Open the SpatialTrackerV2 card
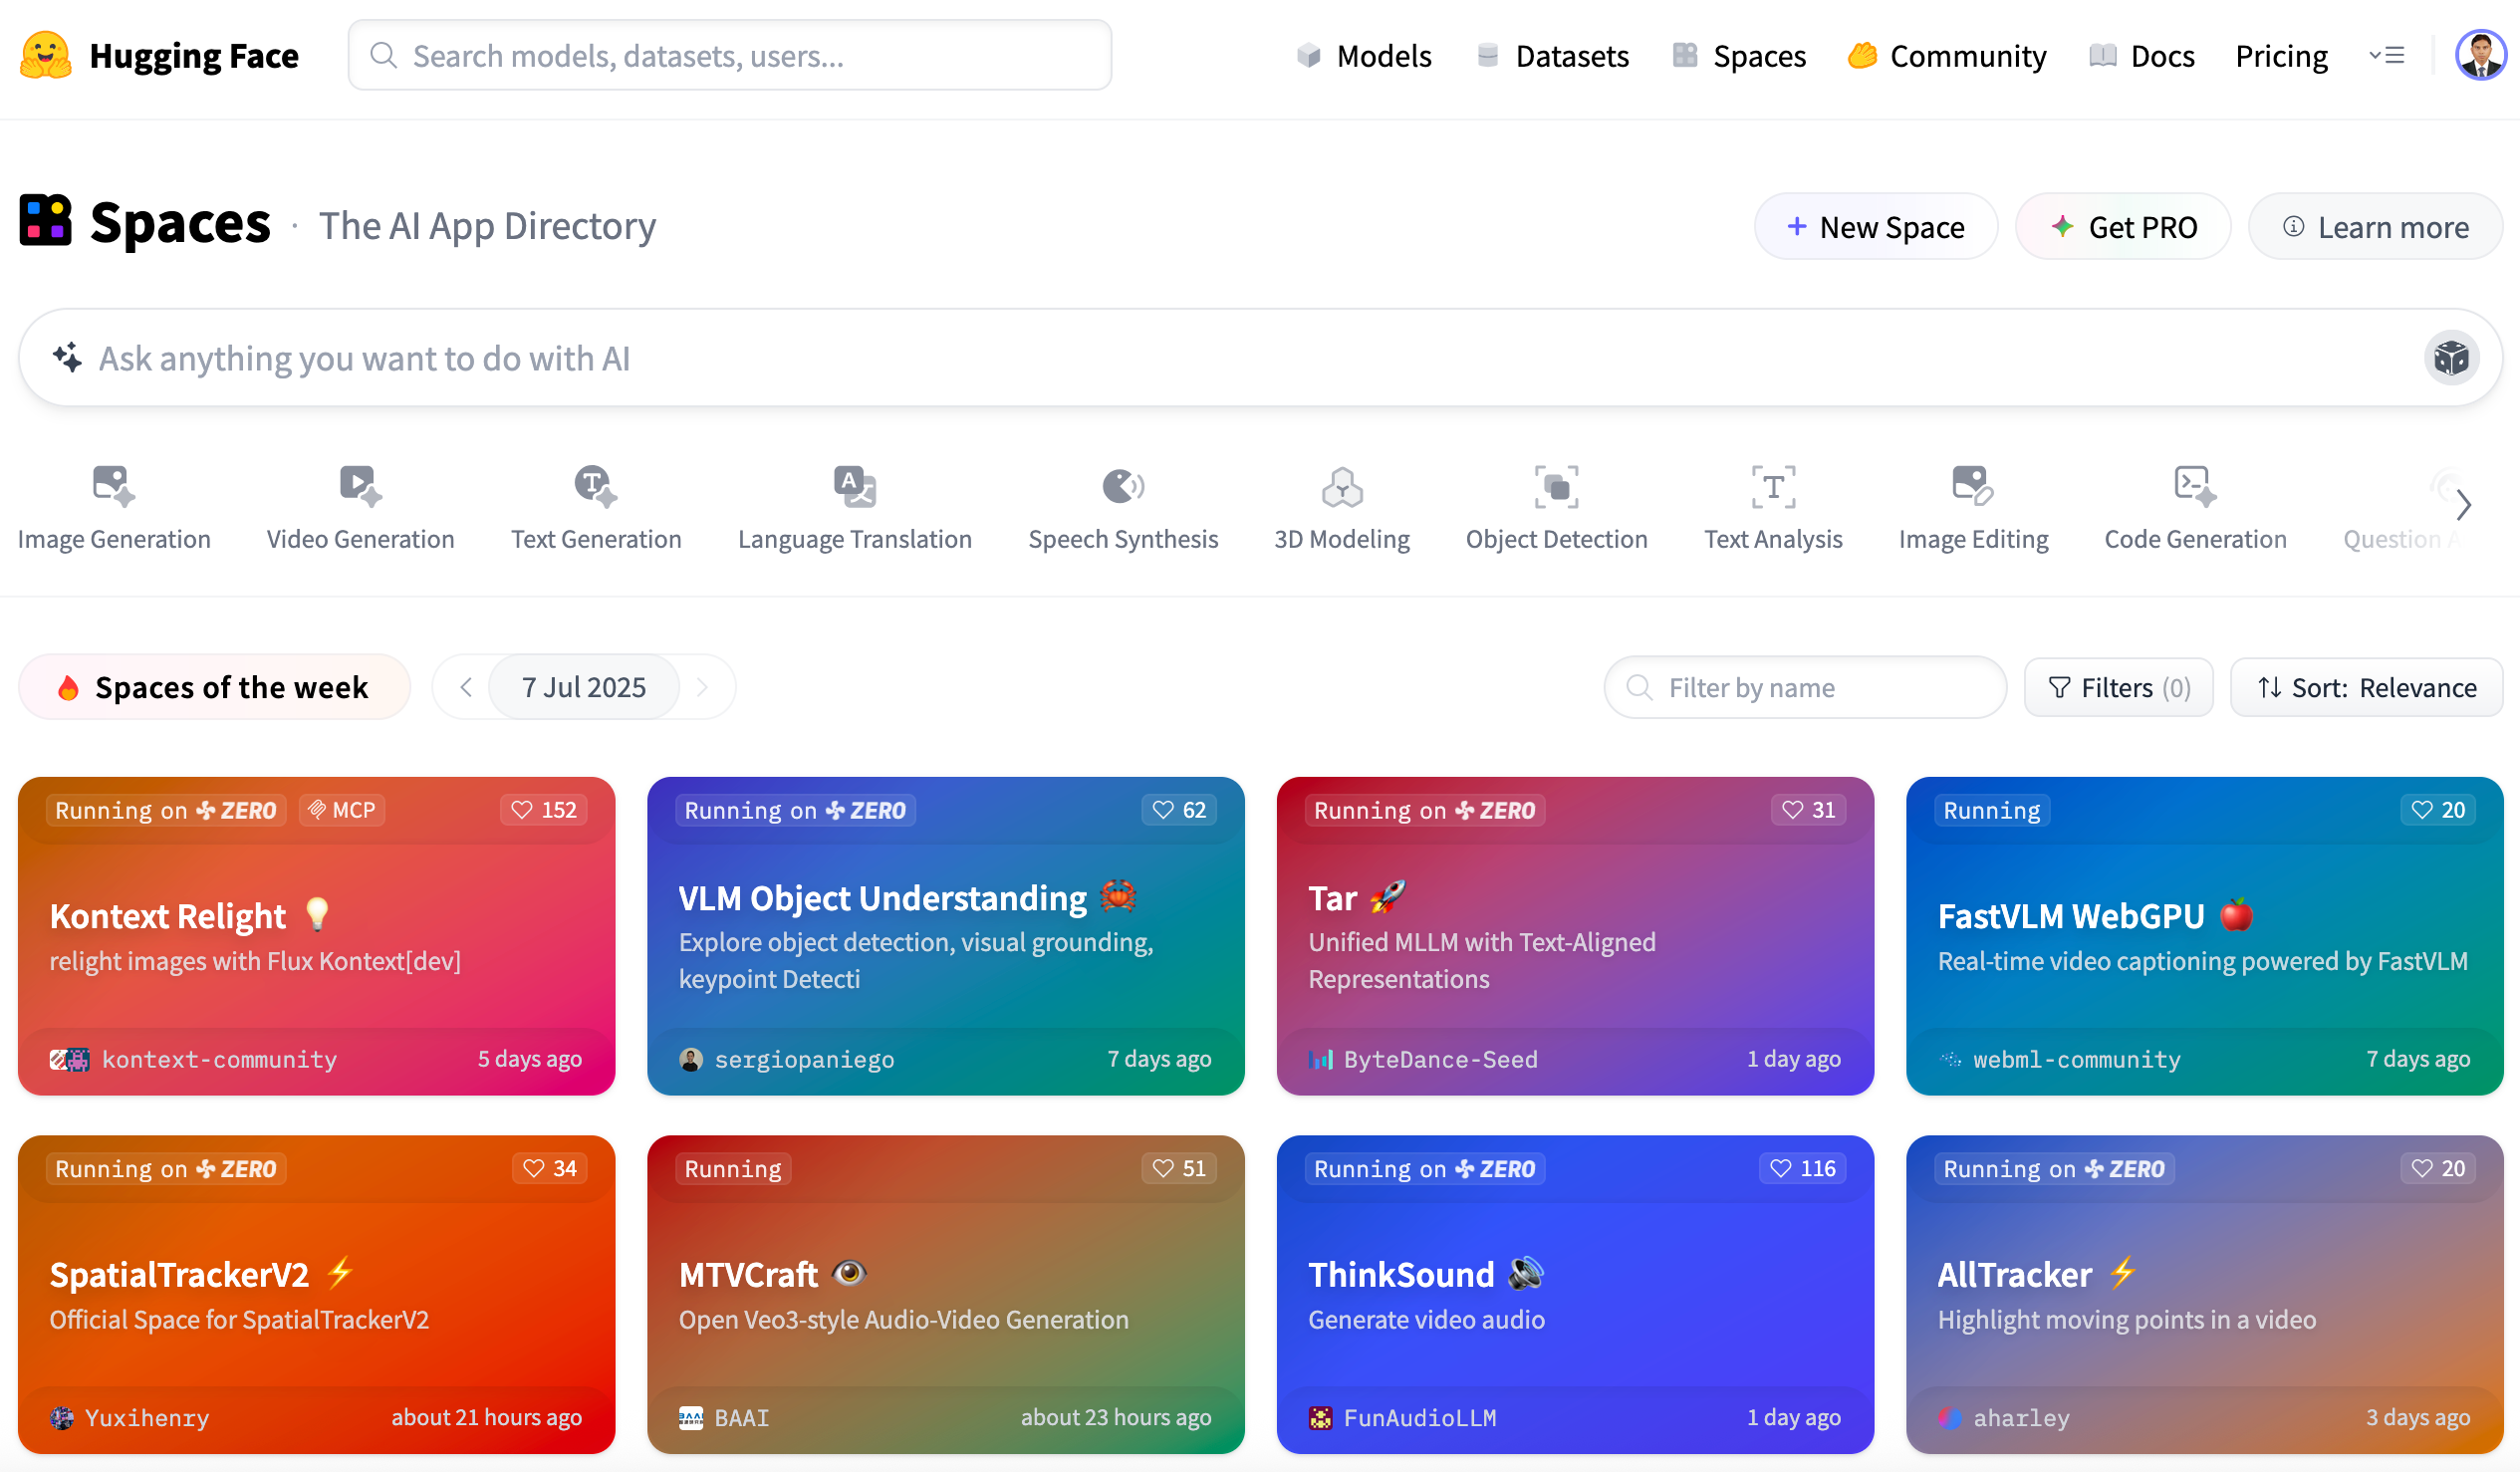 coord(316,1294)
